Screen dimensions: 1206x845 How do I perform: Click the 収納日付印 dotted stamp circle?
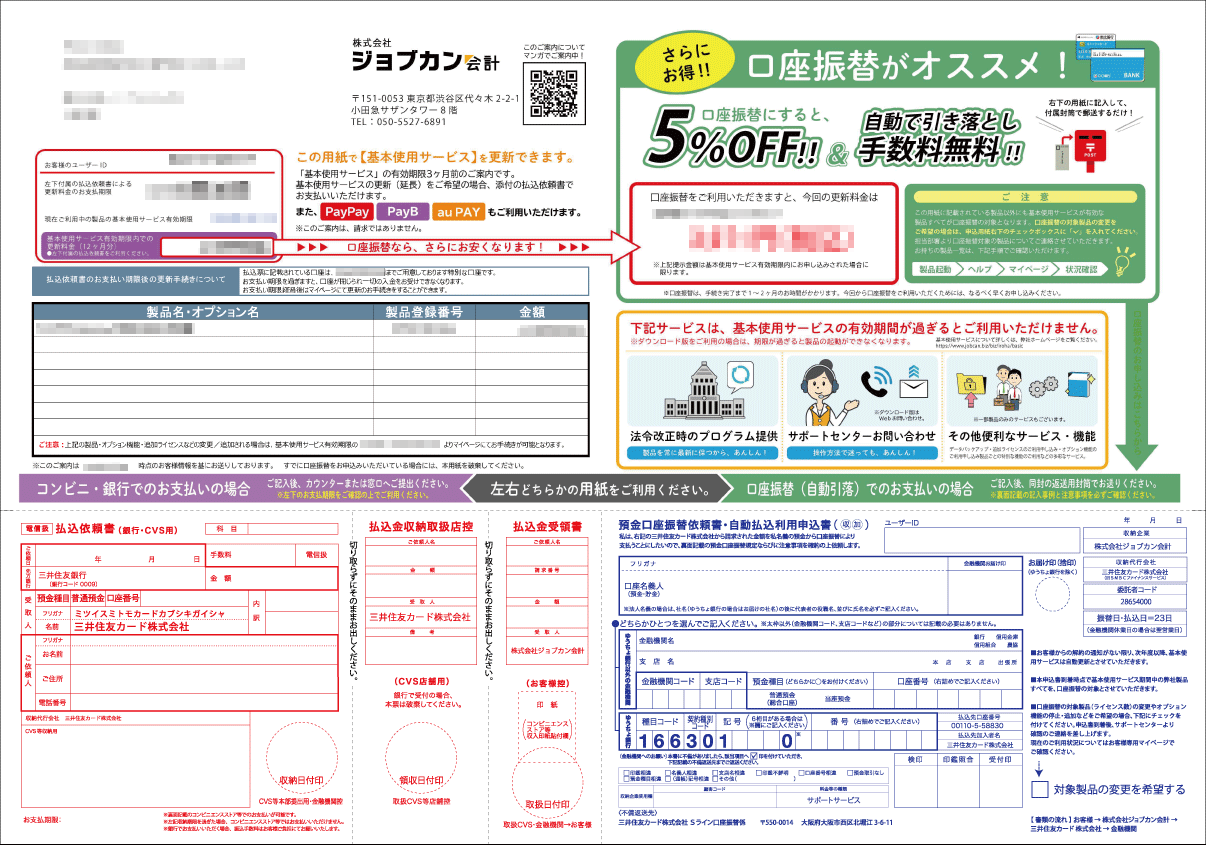301,760
